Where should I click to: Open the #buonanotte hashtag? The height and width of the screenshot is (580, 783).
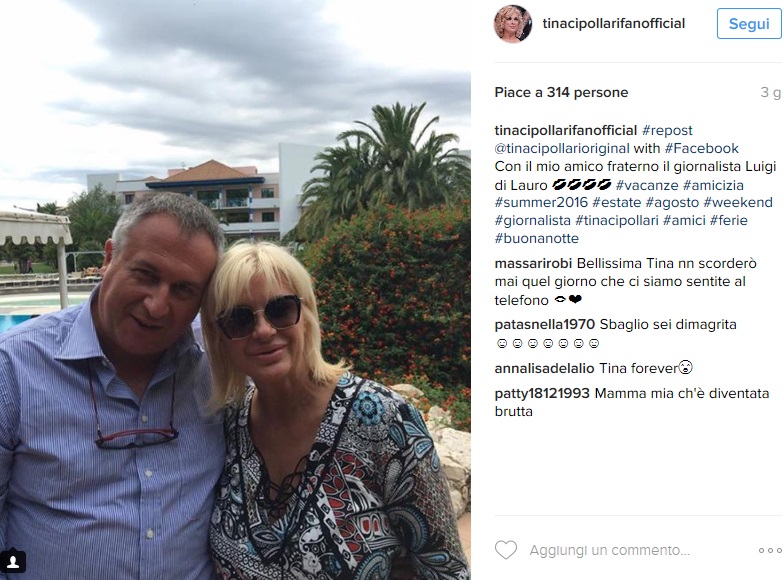point(537,238)
